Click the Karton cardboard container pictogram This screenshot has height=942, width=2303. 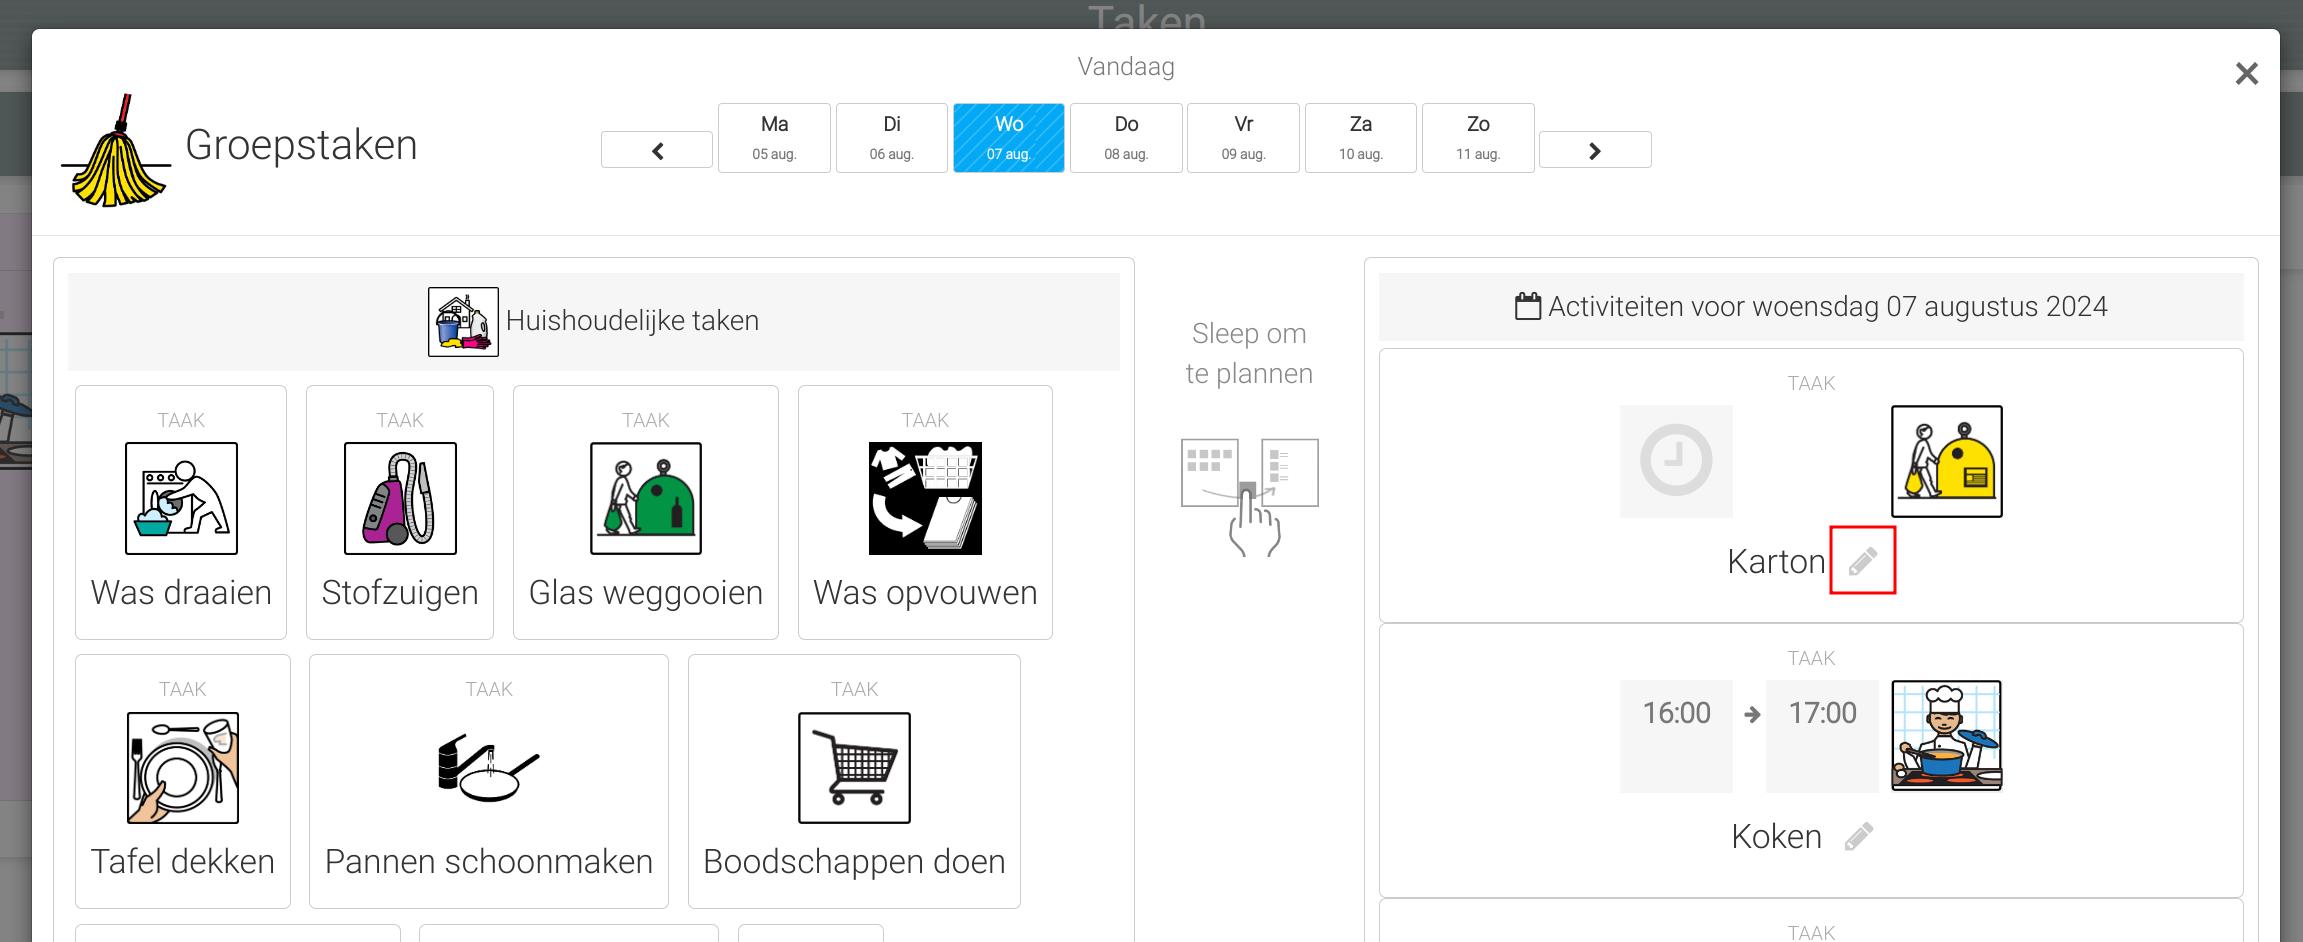coord(1946,461)
